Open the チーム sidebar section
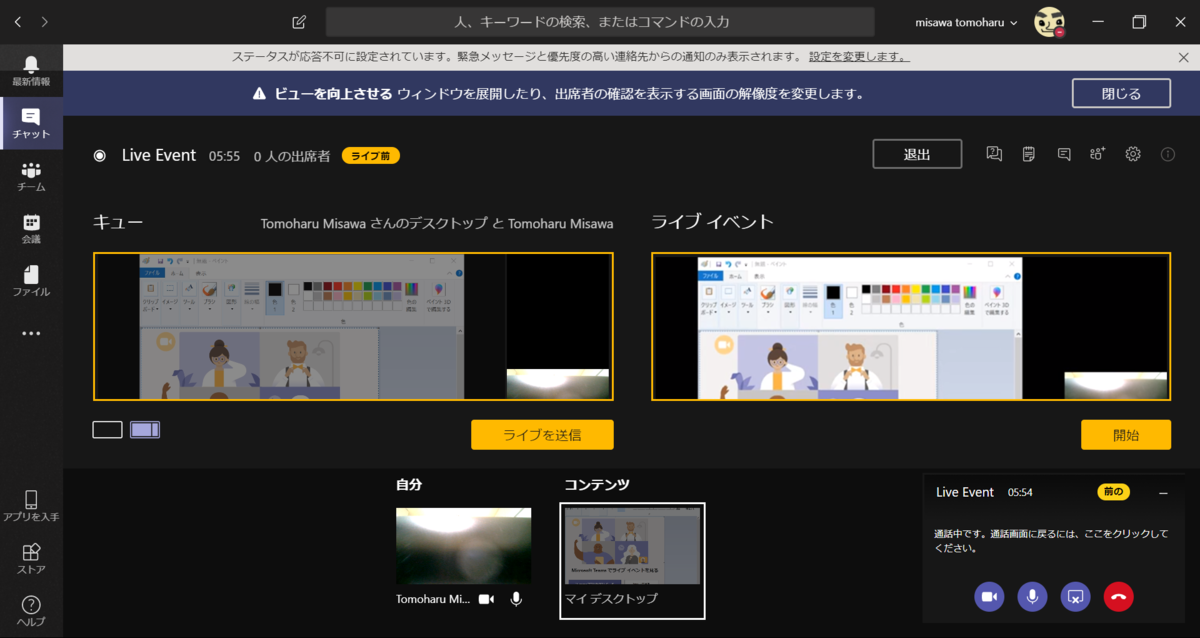This screenshot has width=1200, height=638. 31,176
